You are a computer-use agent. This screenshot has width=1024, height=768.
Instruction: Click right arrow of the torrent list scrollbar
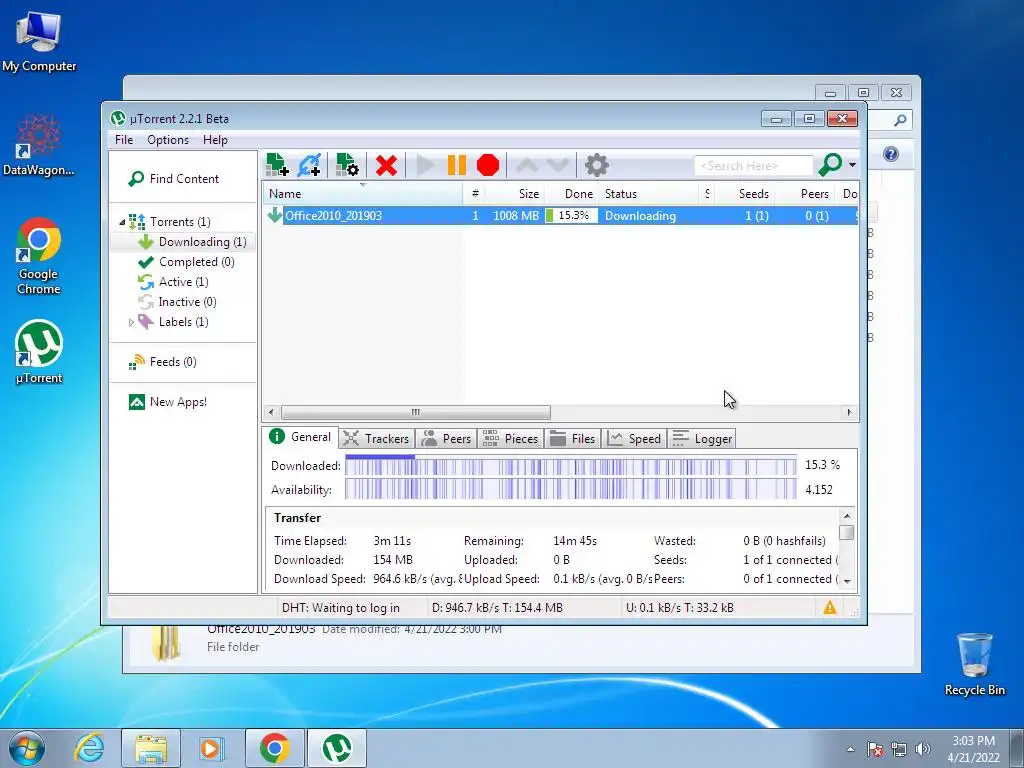coord(849,412)
